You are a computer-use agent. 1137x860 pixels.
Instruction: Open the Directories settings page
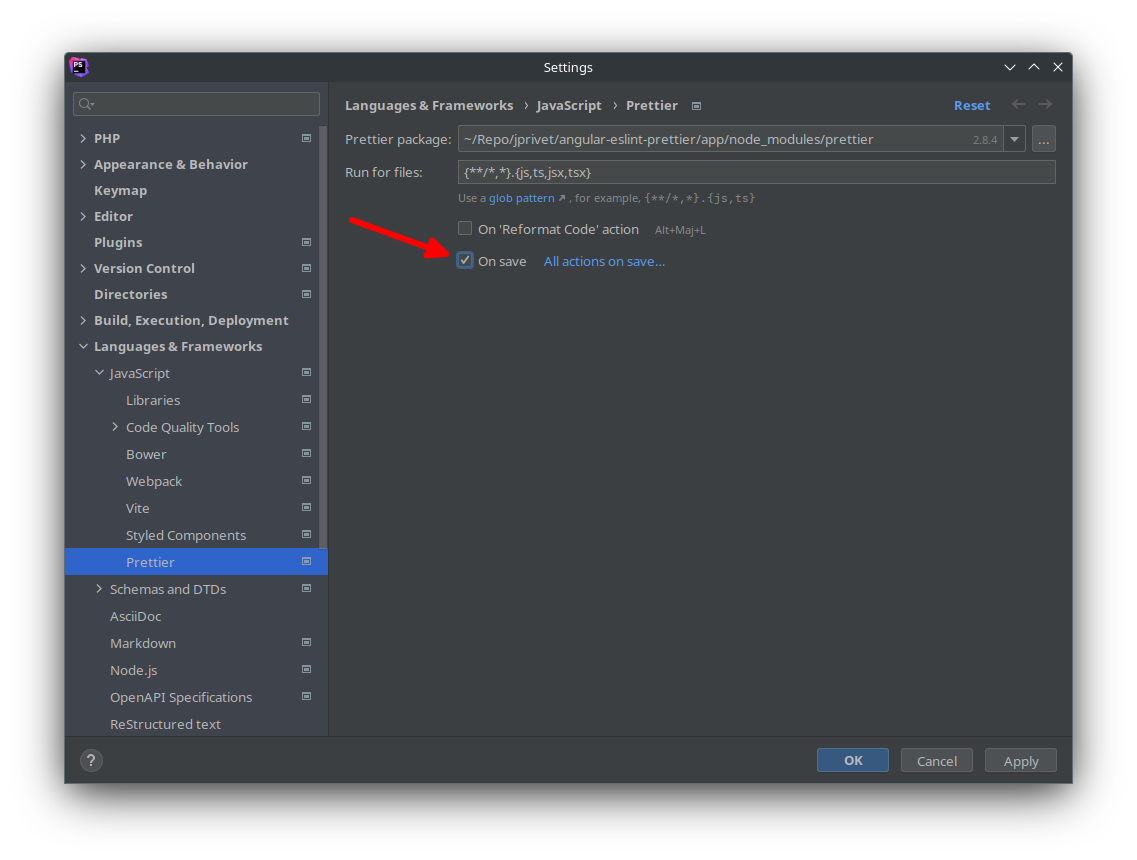[131, 294]
